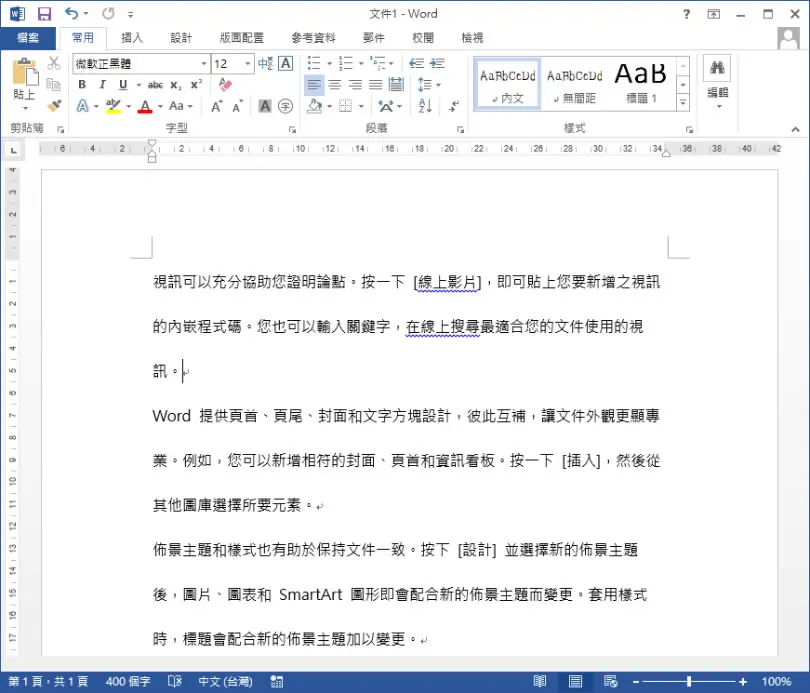Select the bullet list icon

pos(314,64)
